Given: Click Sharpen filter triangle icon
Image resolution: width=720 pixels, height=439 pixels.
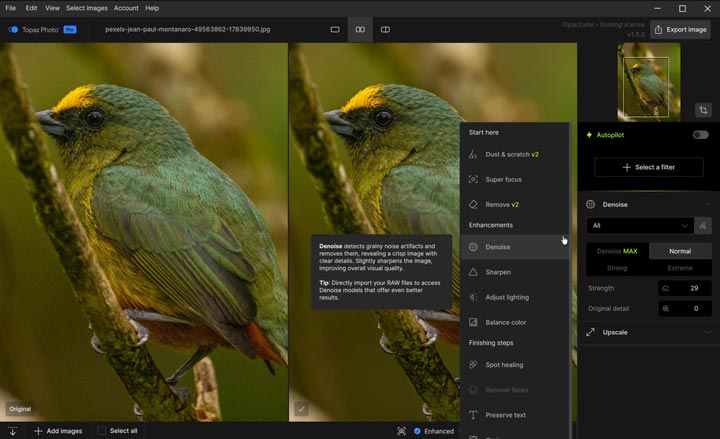Looking at the screenshot, I should pyautogui.click(x=473, y=272).
